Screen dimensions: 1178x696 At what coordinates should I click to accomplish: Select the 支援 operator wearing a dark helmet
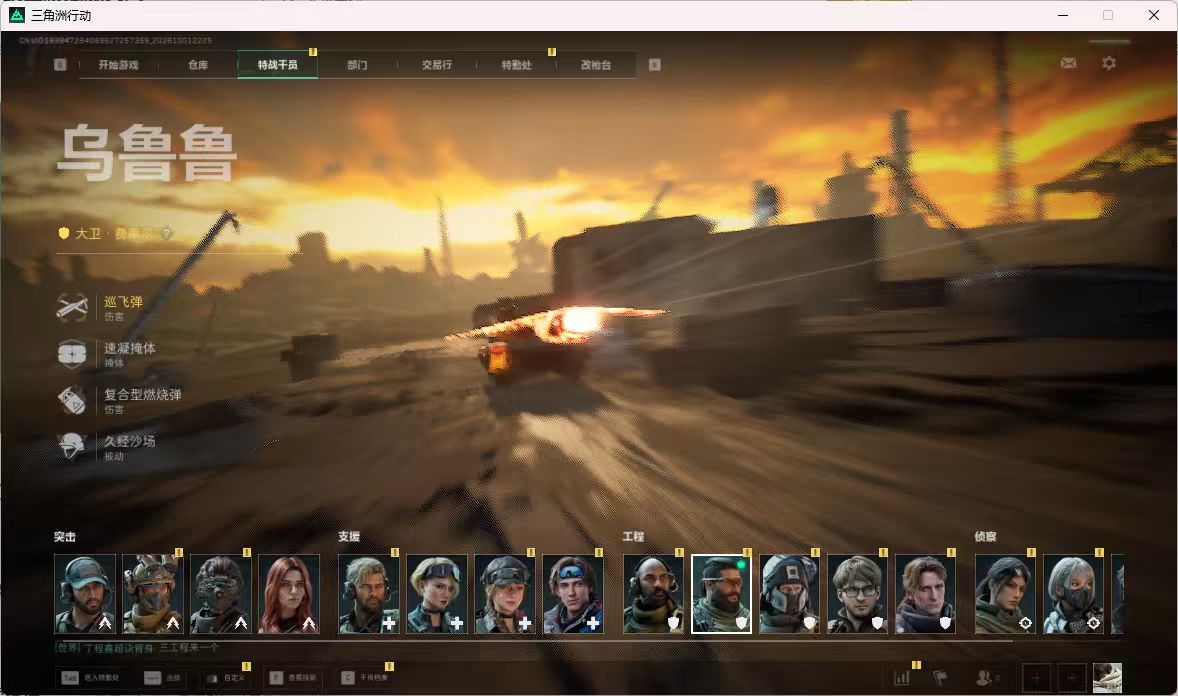[x=505, y=594]
